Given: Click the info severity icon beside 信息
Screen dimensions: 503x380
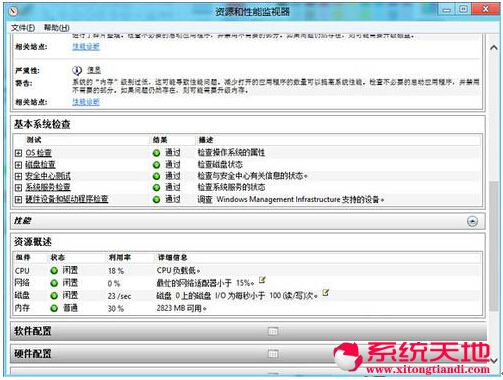Looking at the screenshot, I should tap(77, 70).
